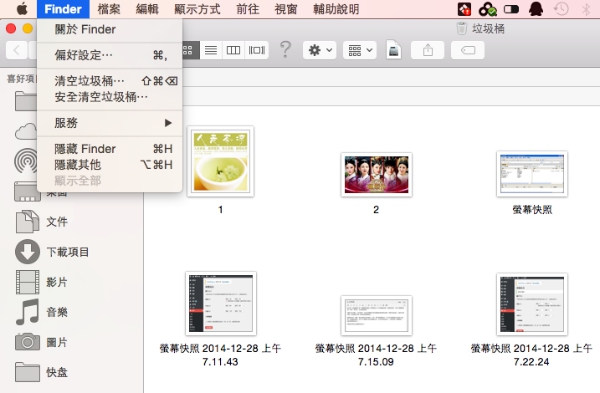Open iCloud Drive in the sidebar
Viewport: 600px width, 393px height.
pos(26,132)
